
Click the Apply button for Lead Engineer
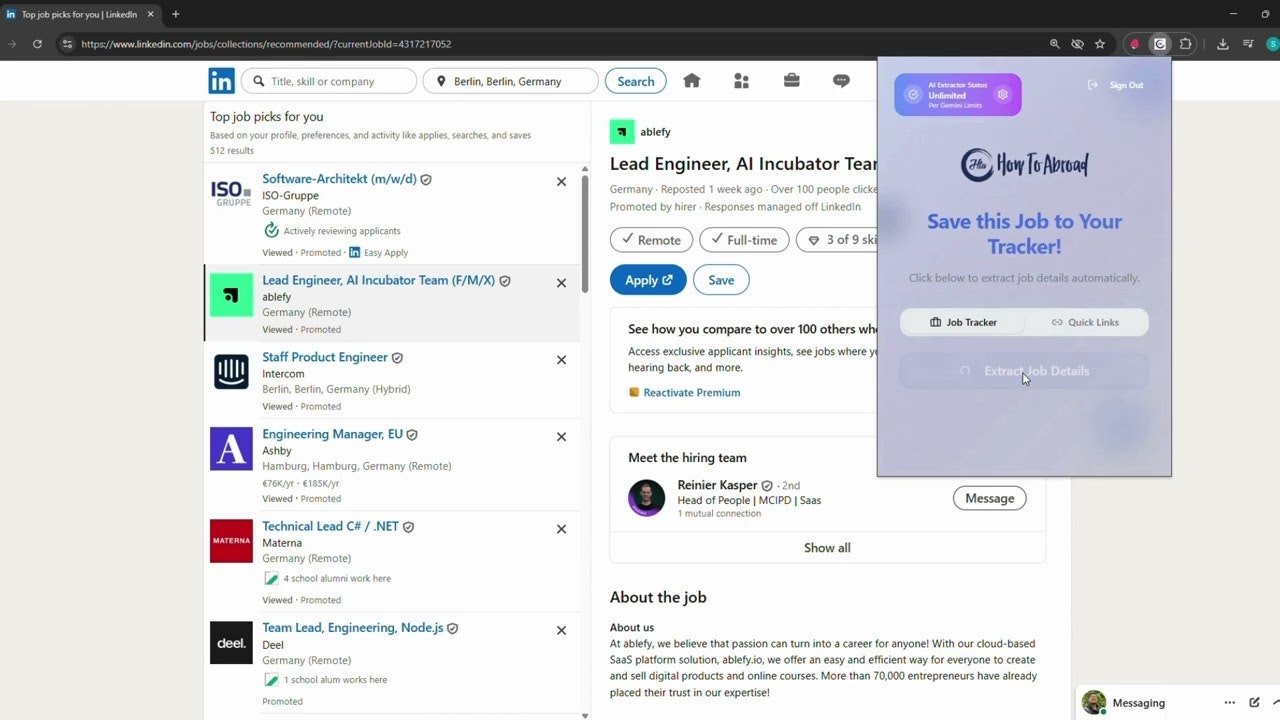pos(647,279)
